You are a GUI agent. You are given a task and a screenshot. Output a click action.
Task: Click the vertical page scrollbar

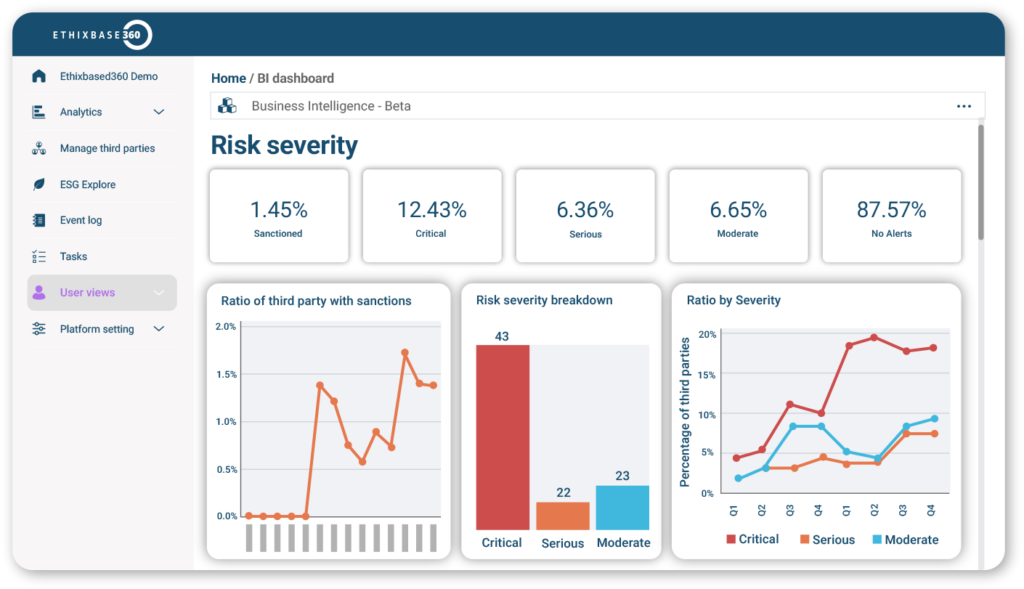[x=981, y=180]
